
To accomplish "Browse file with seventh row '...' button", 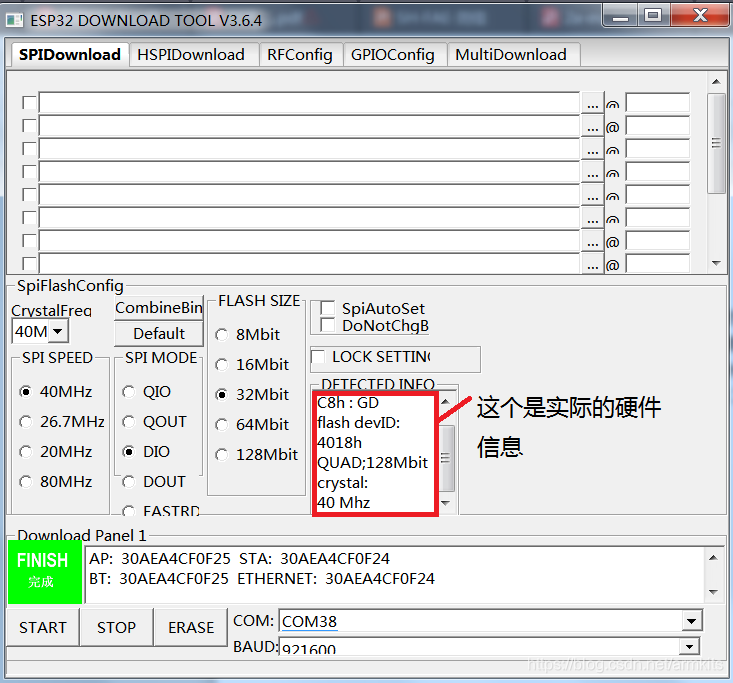I will pyautogui.click(x=592, y=242).
